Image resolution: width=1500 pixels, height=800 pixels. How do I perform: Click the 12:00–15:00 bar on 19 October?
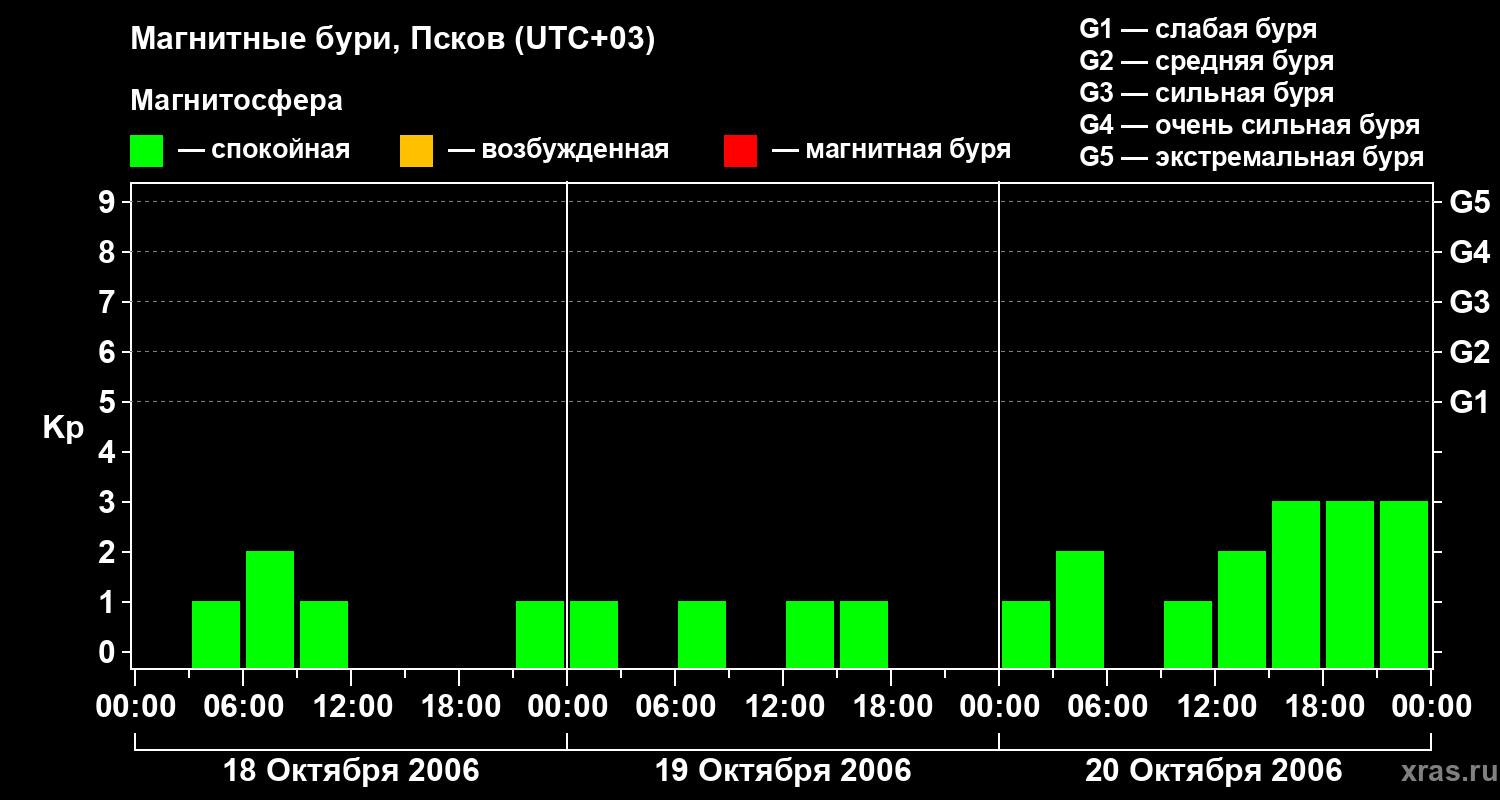[810, 634]
